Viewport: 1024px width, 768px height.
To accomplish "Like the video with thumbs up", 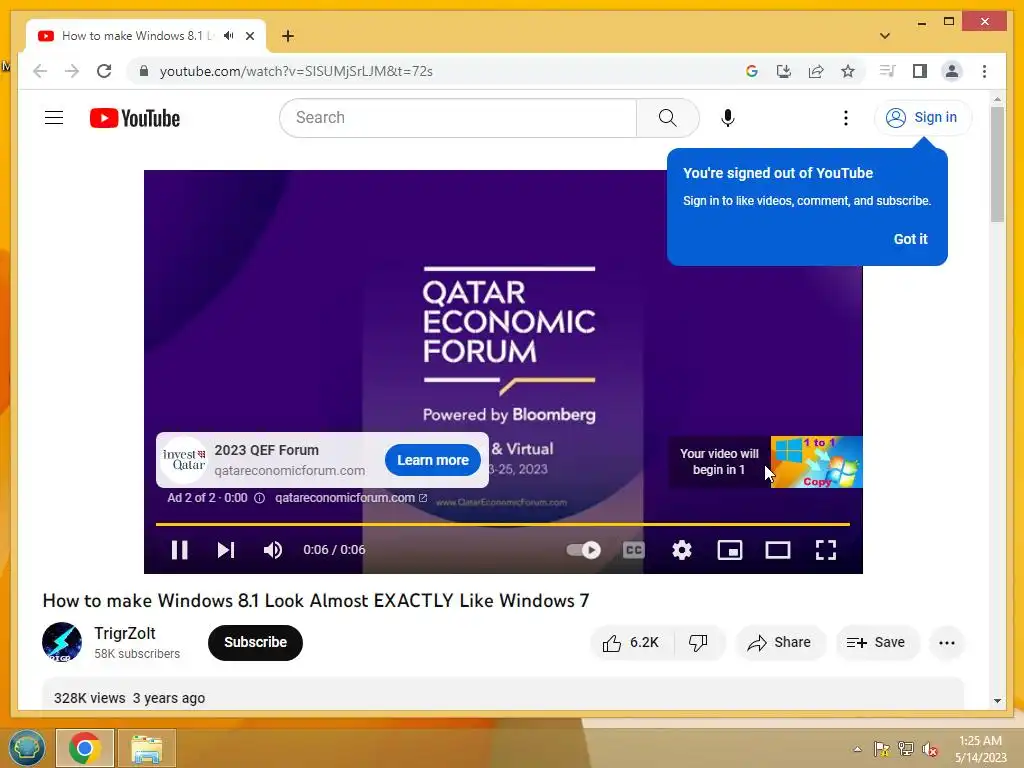I will click(x=631, y=643).
